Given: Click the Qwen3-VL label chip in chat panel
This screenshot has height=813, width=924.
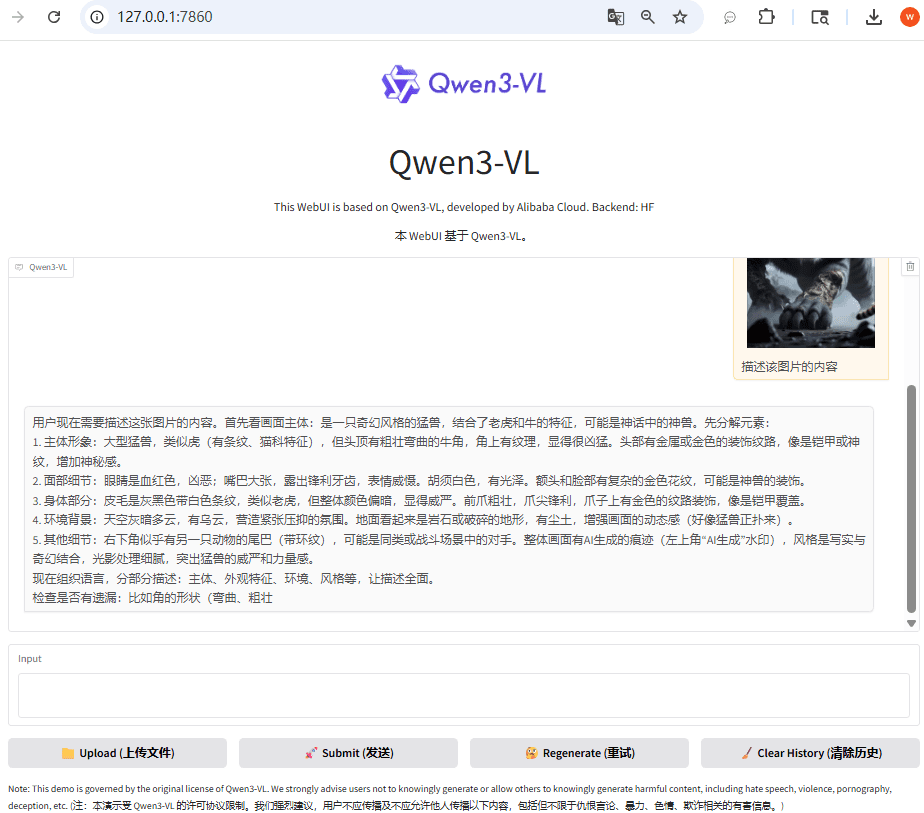Looking at the screenshot, I should point(40,266).
